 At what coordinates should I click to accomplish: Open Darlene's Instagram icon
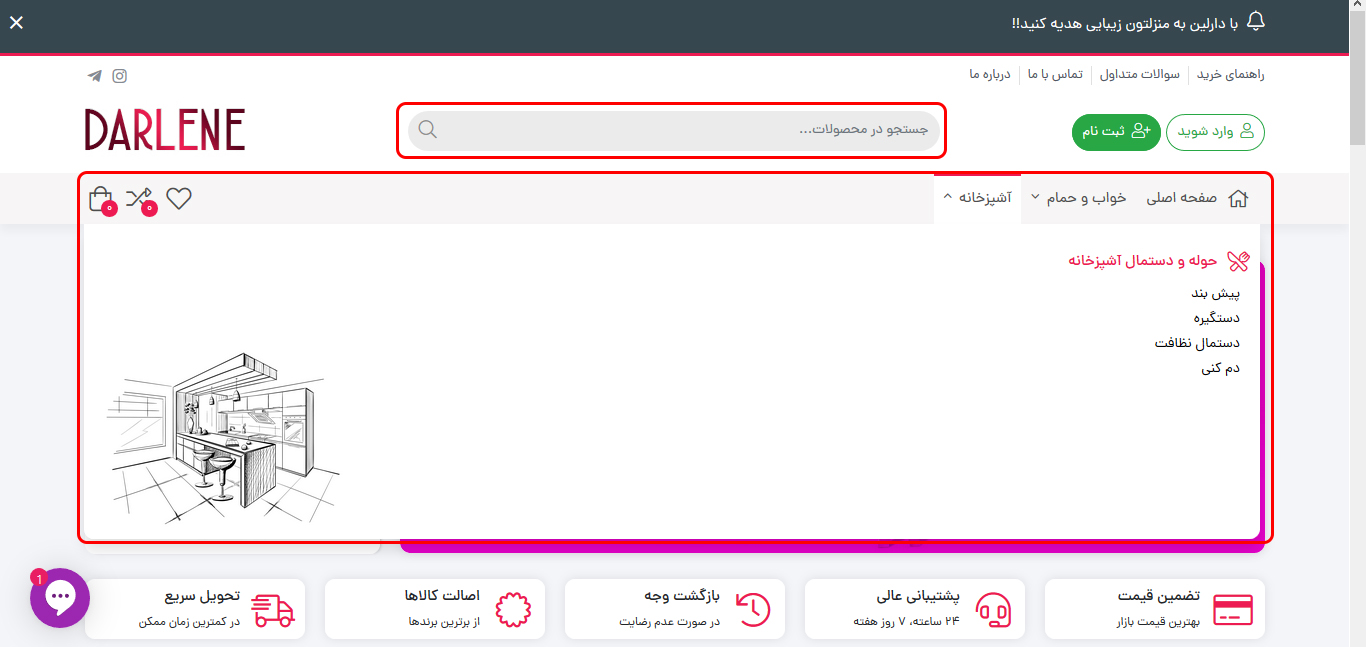point(119,75)
